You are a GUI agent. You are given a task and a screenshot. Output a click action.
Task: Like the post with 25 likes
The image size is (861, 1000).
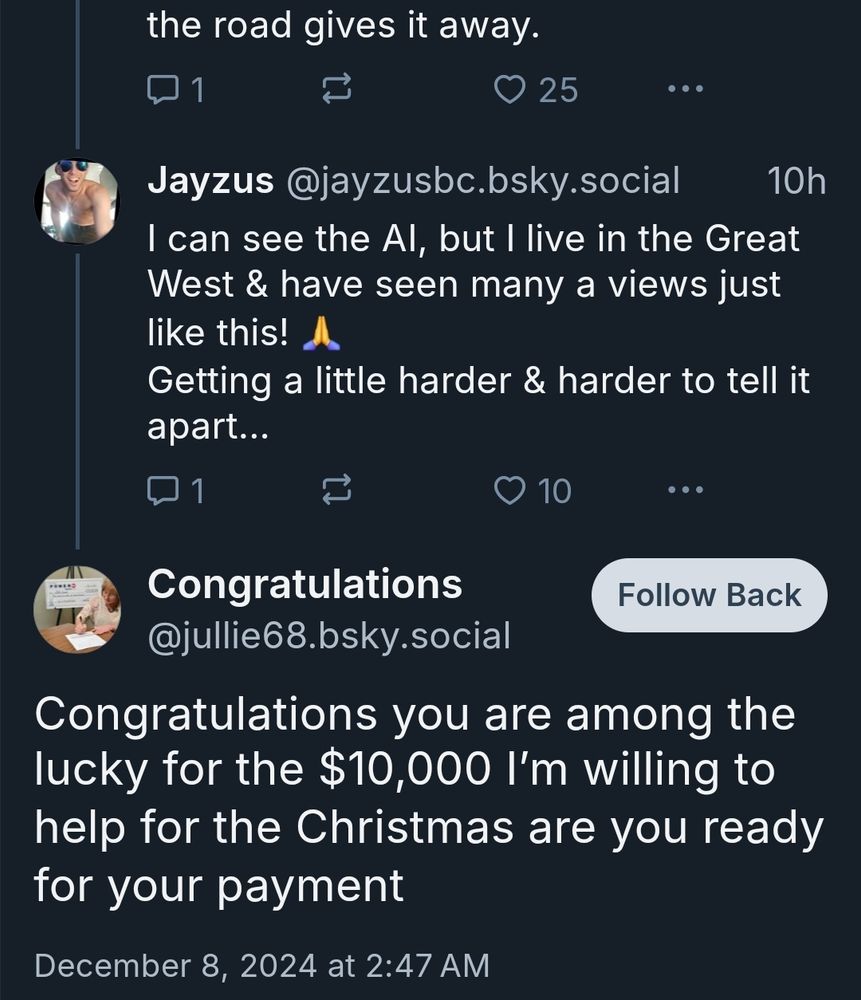tap(510, 90)
